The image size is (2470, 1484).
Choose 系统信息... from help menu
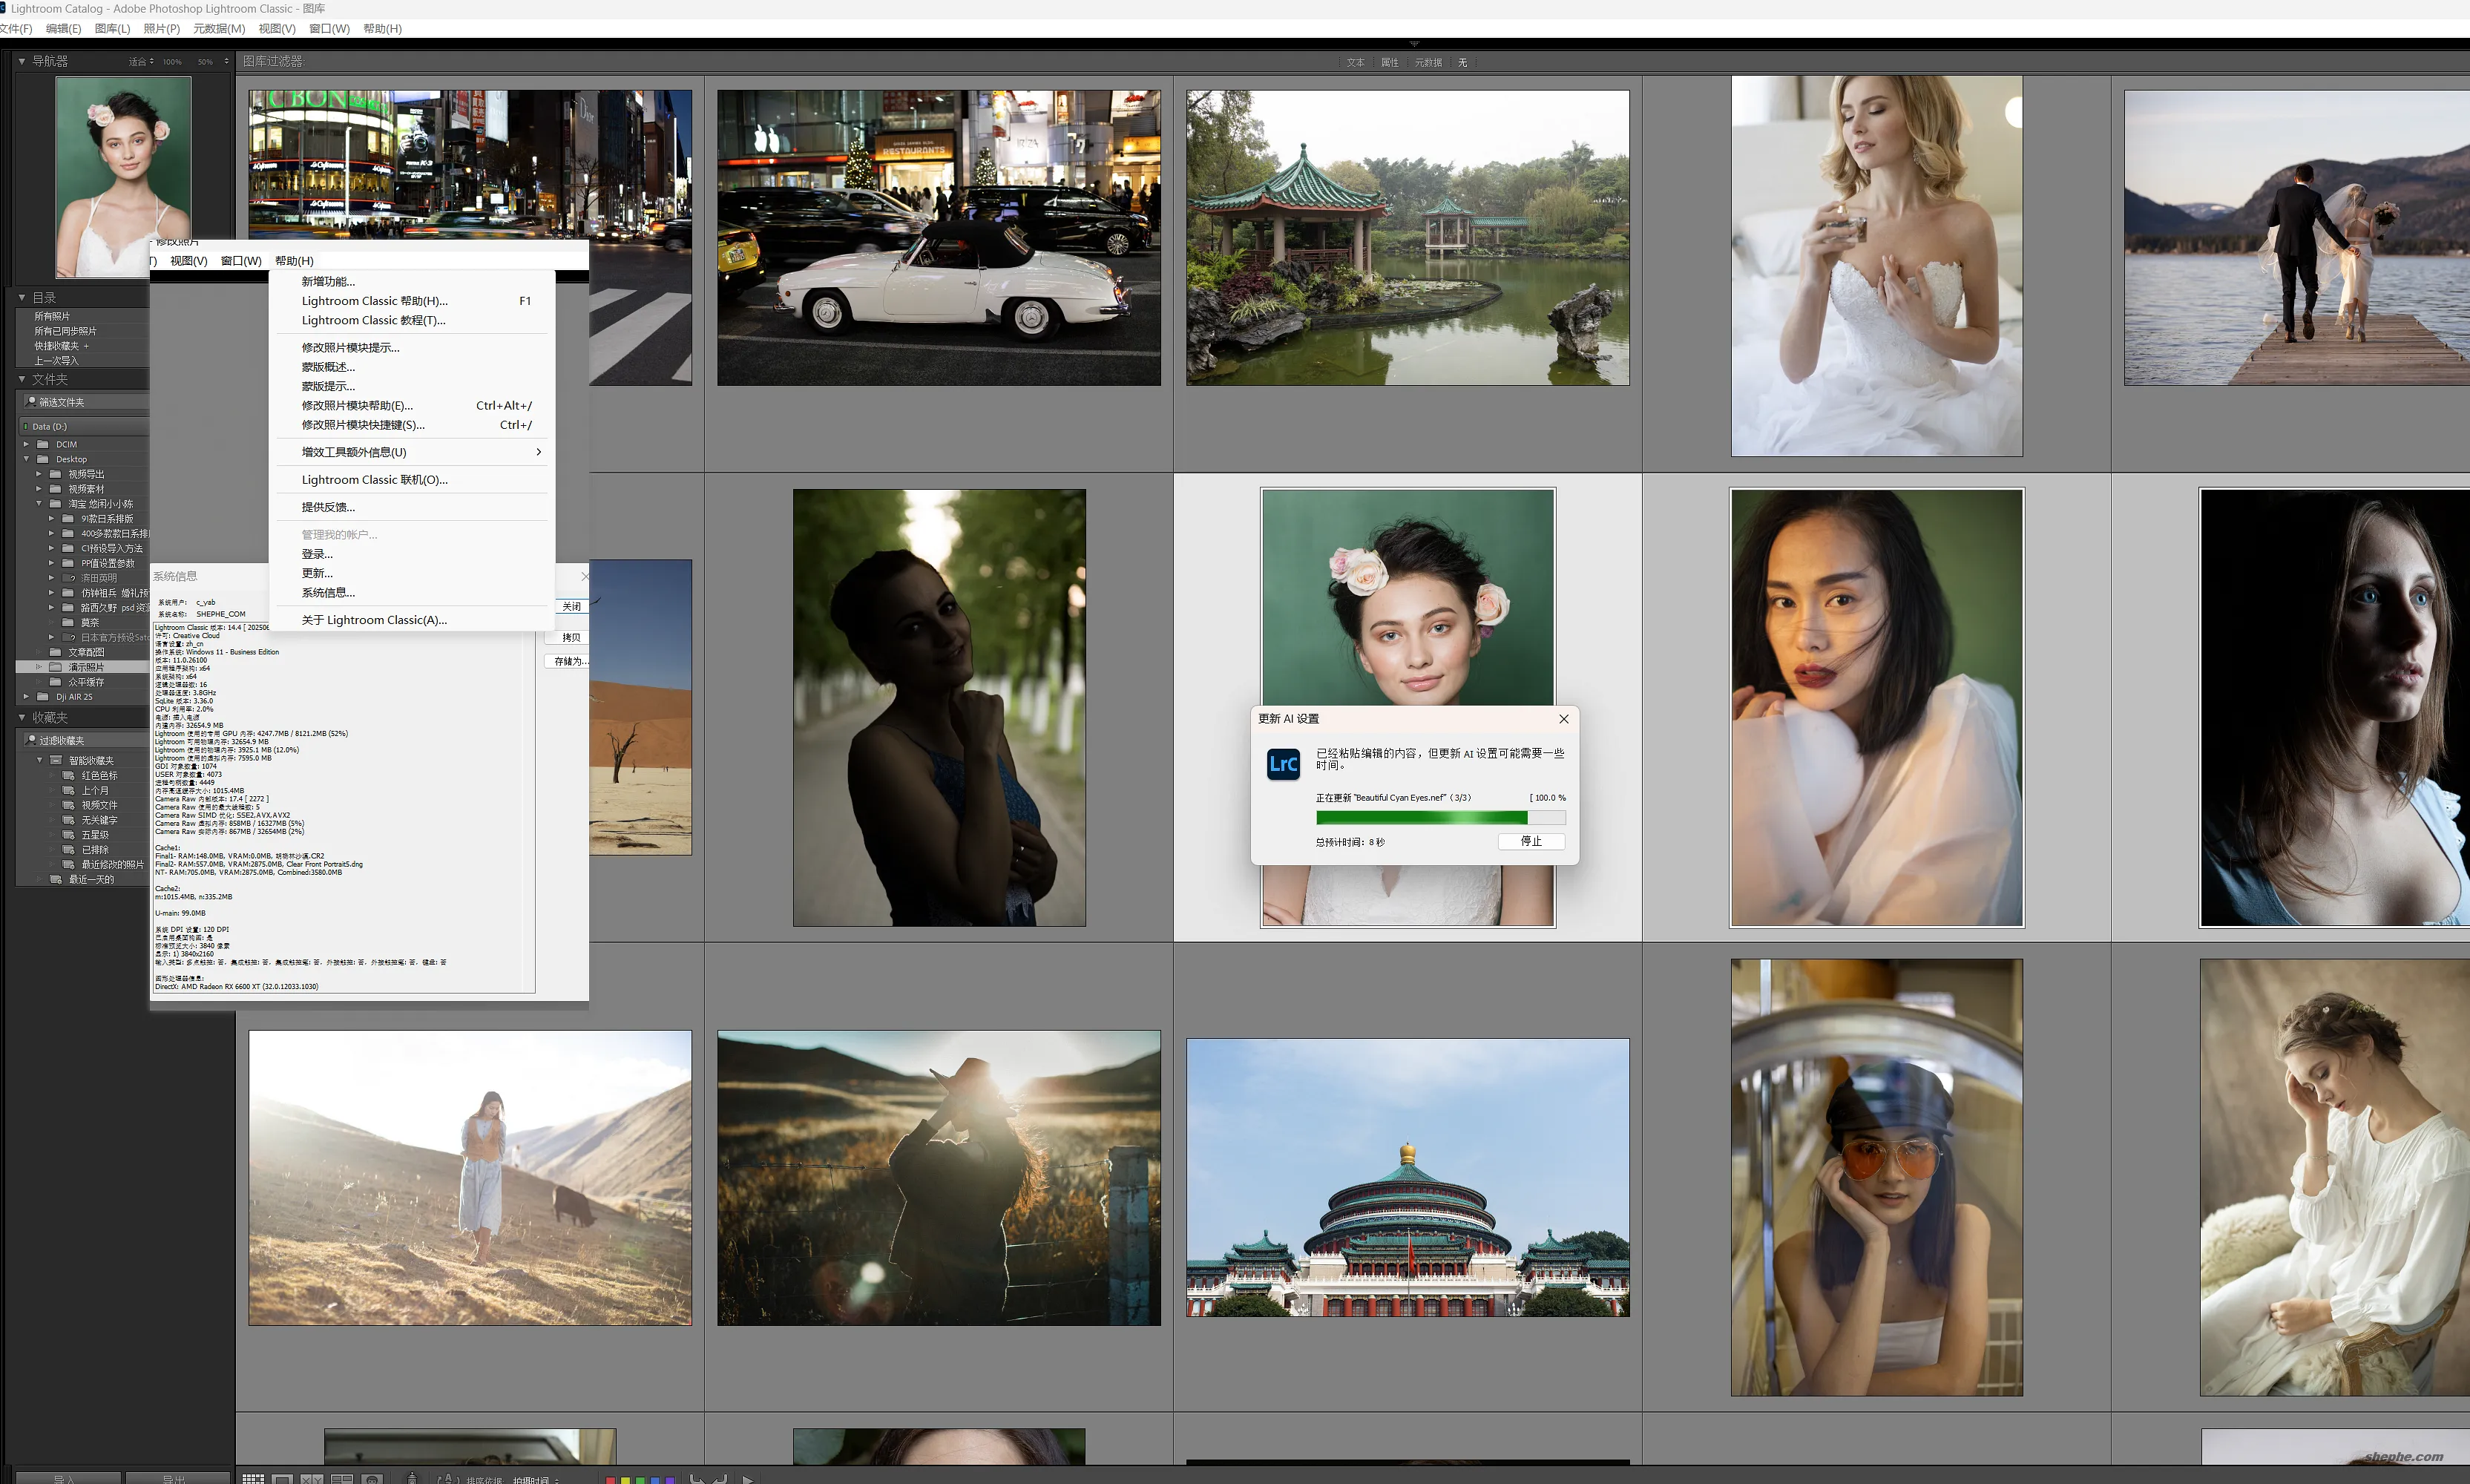412,592
